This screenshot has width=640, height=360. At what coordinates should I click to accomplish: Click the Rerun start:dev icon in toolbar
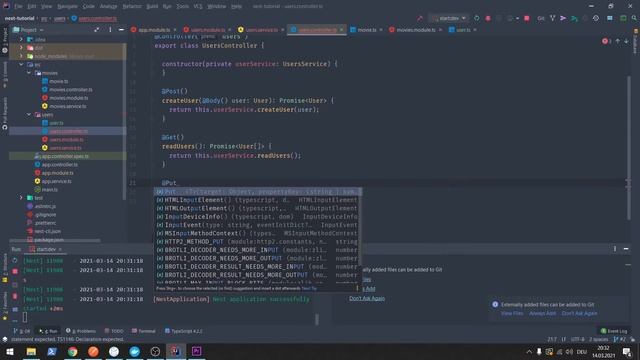pyautogui.click(x=476, y=18)
